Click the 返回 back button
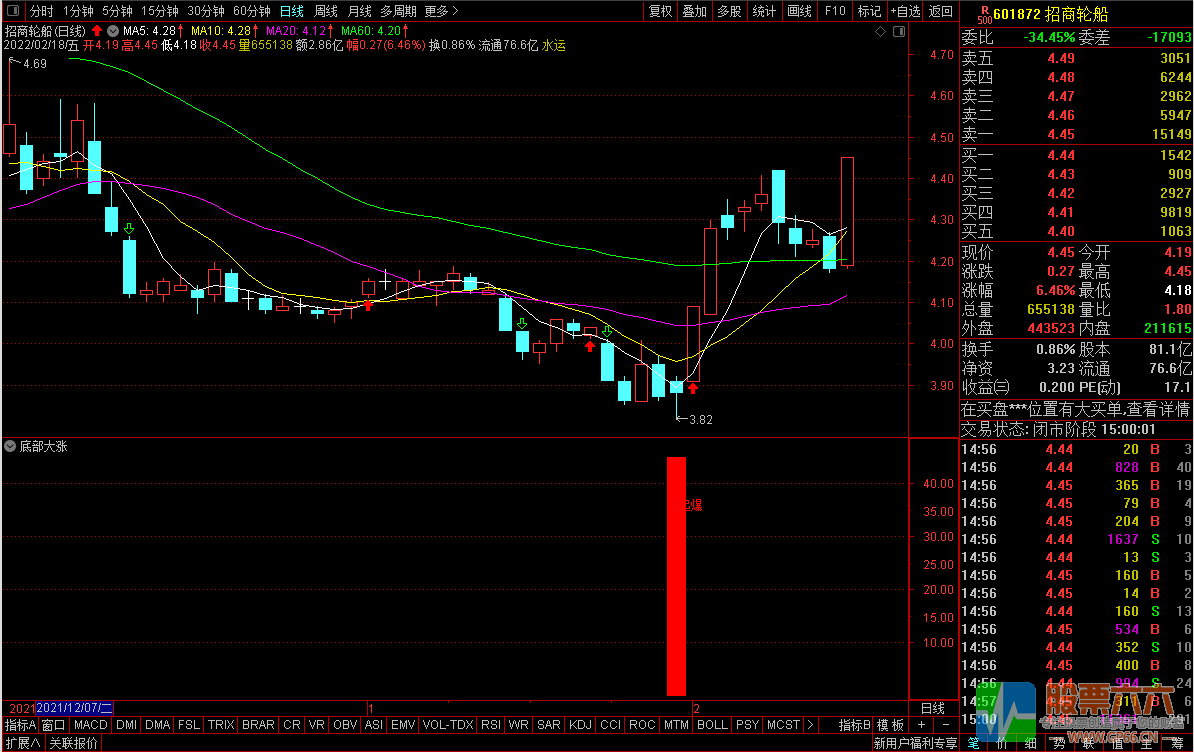This screenshot has height=752, width=1194. [940, 11]
